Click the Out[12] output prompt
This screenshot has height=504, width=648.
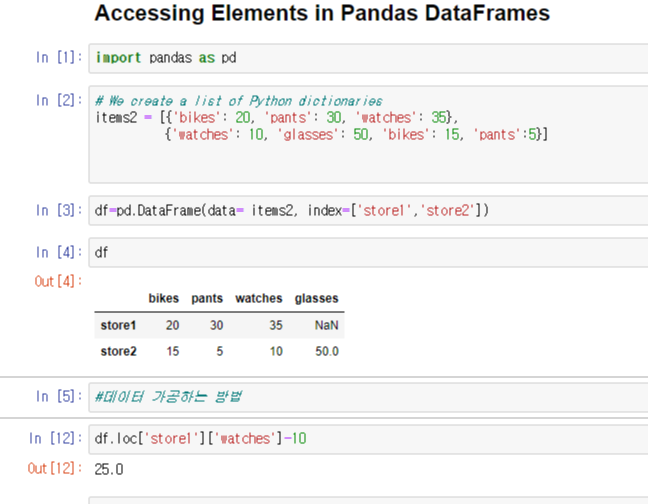coord(55,468)
